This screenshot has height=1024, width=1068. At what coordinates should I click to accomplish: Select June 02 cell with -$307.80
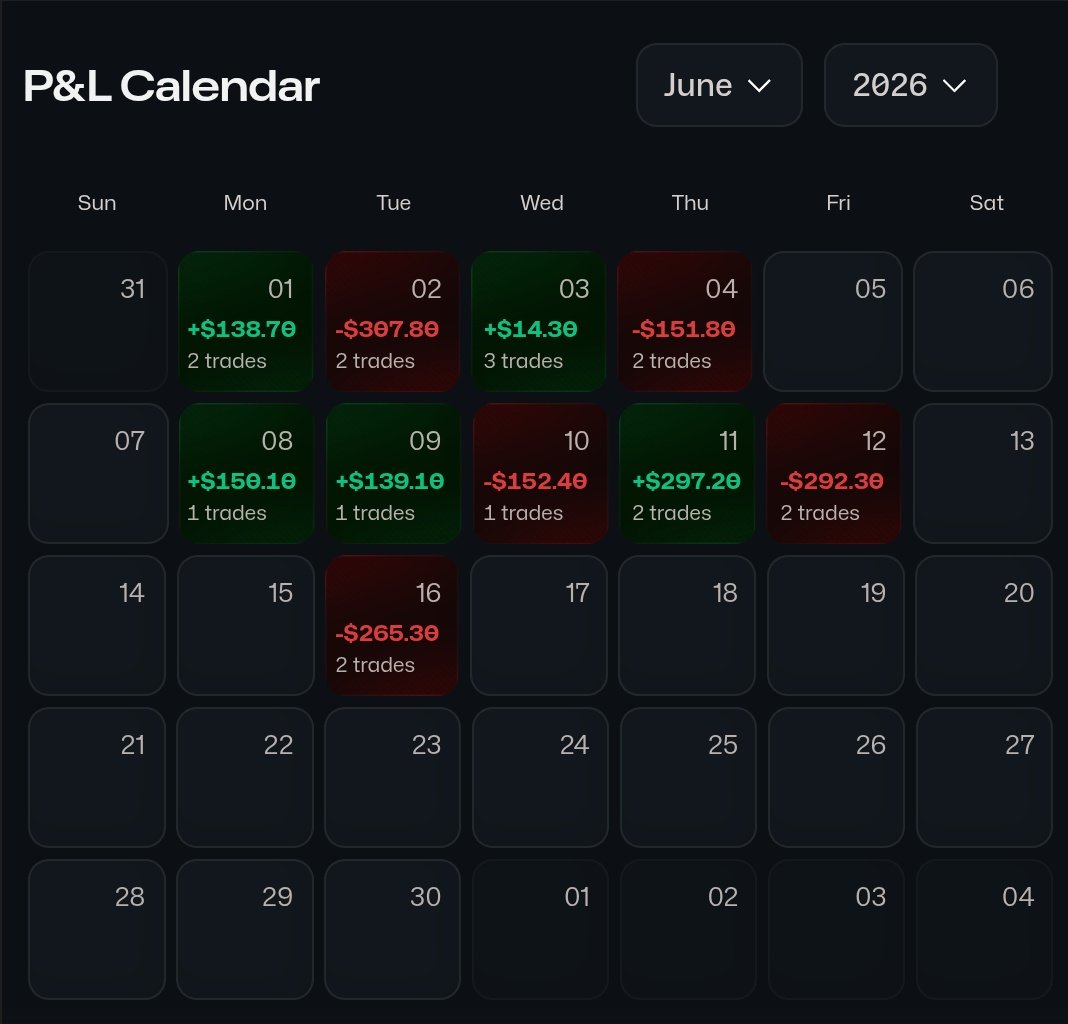point(392,322)
